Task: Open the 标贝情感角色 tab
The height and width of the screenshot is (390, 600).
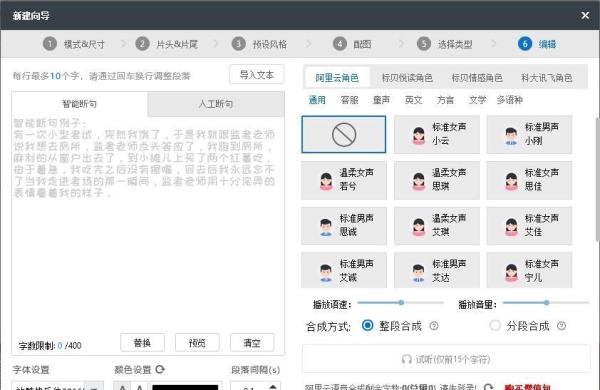Action: click(x=477, y=78)
